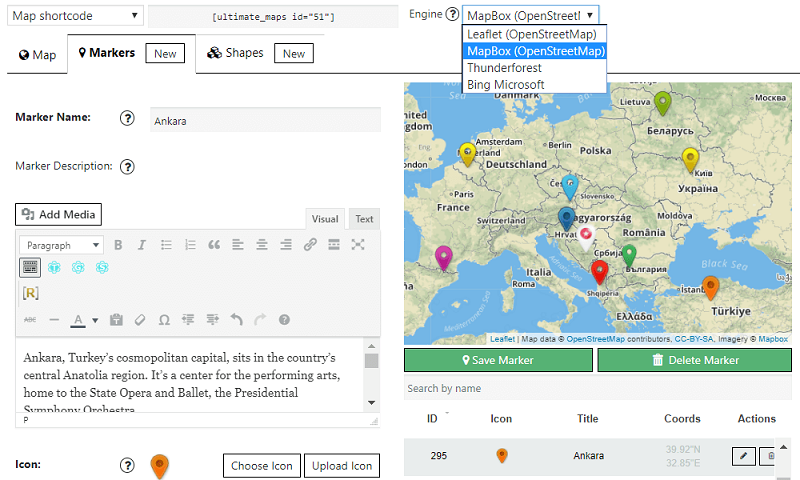Toggle fullscreen editor mode
800x480 pixels.
[x=358, y=245]
